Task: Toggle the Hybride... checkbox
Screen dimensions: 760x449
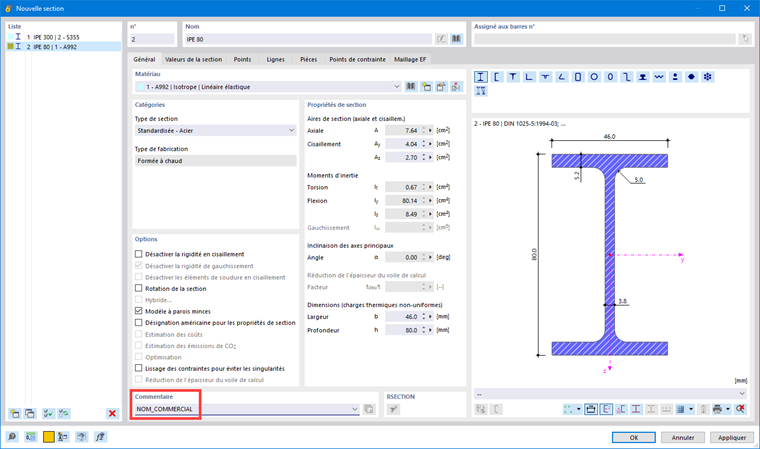Action: [139, 300]
